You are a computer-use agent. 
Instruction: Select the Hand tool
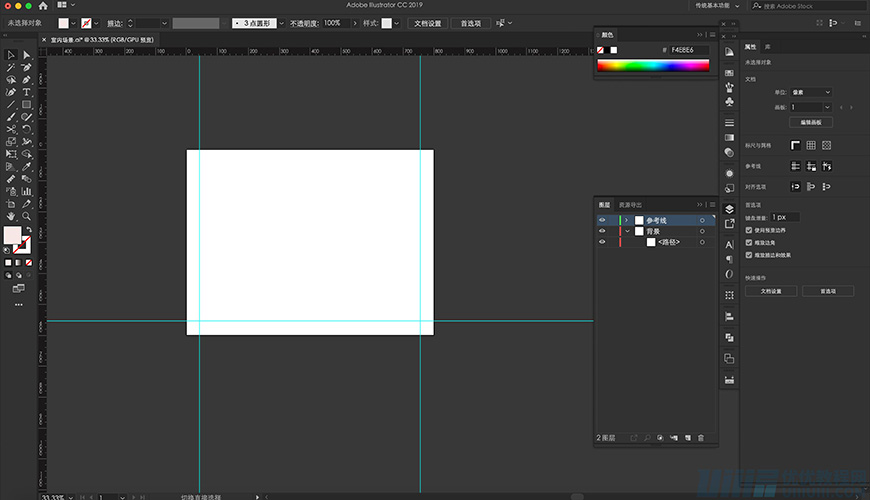click(x=11, y=215)
